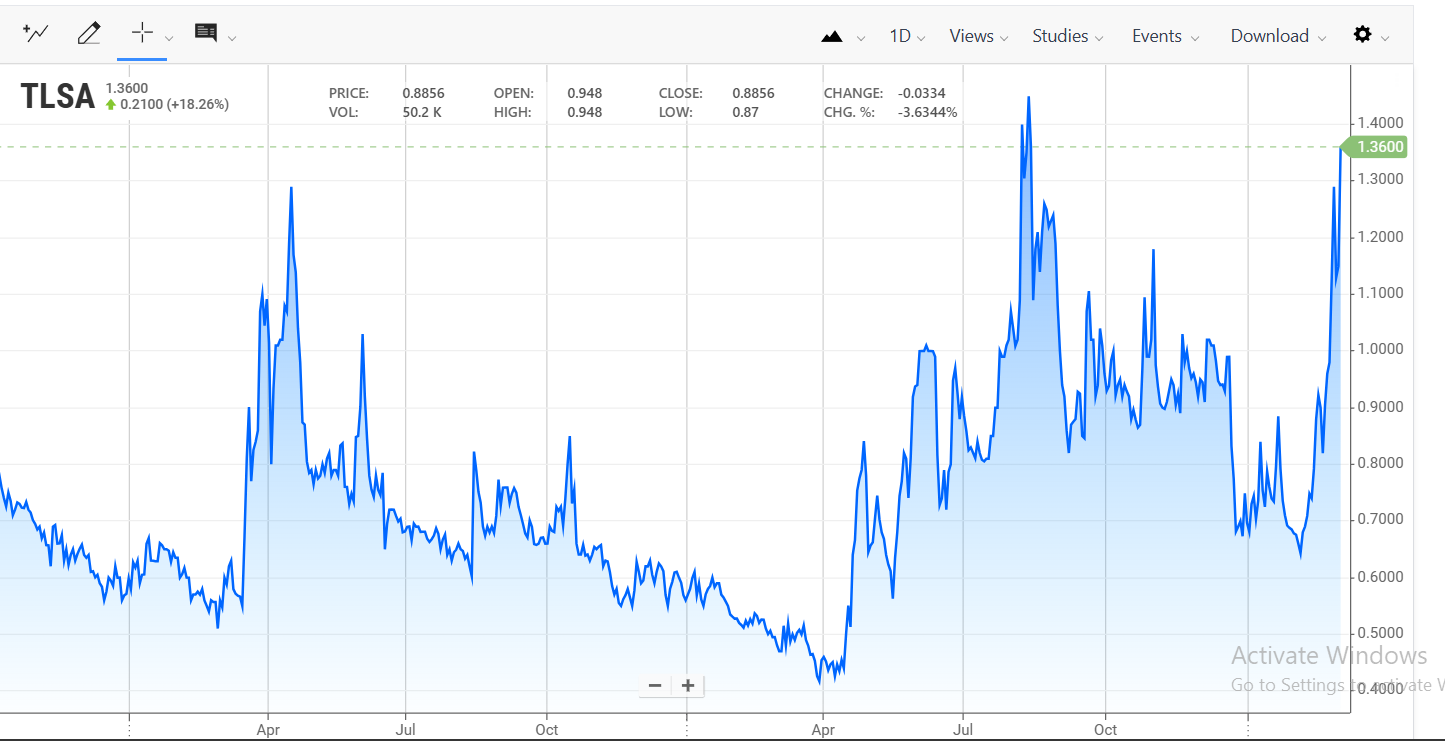Click the add comparison series icon

[x=36, y=34]
